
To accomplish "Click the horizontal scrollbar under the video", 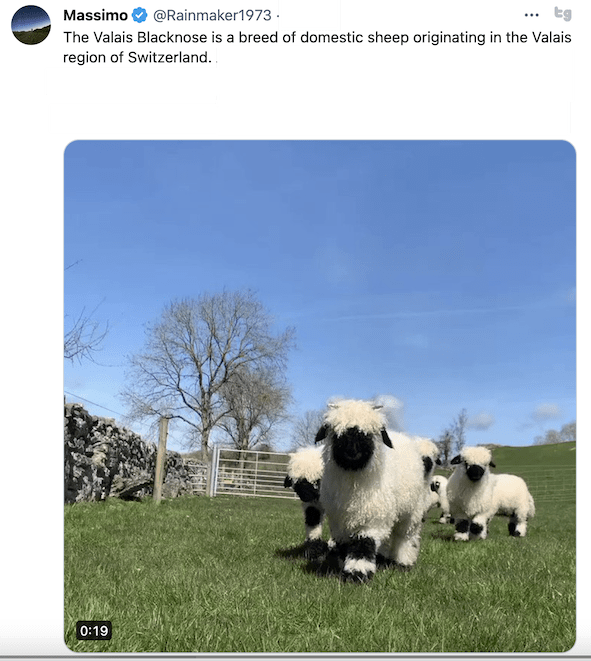I will click(295, 658).
